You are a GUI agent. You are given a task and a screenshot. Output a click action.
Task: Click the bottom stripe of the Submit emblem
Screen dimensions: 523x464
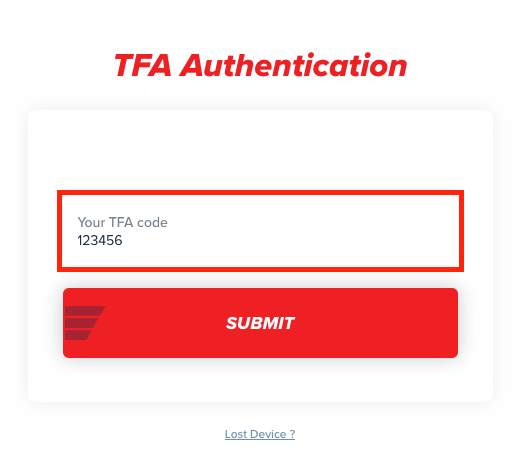[x=78, y=335]
